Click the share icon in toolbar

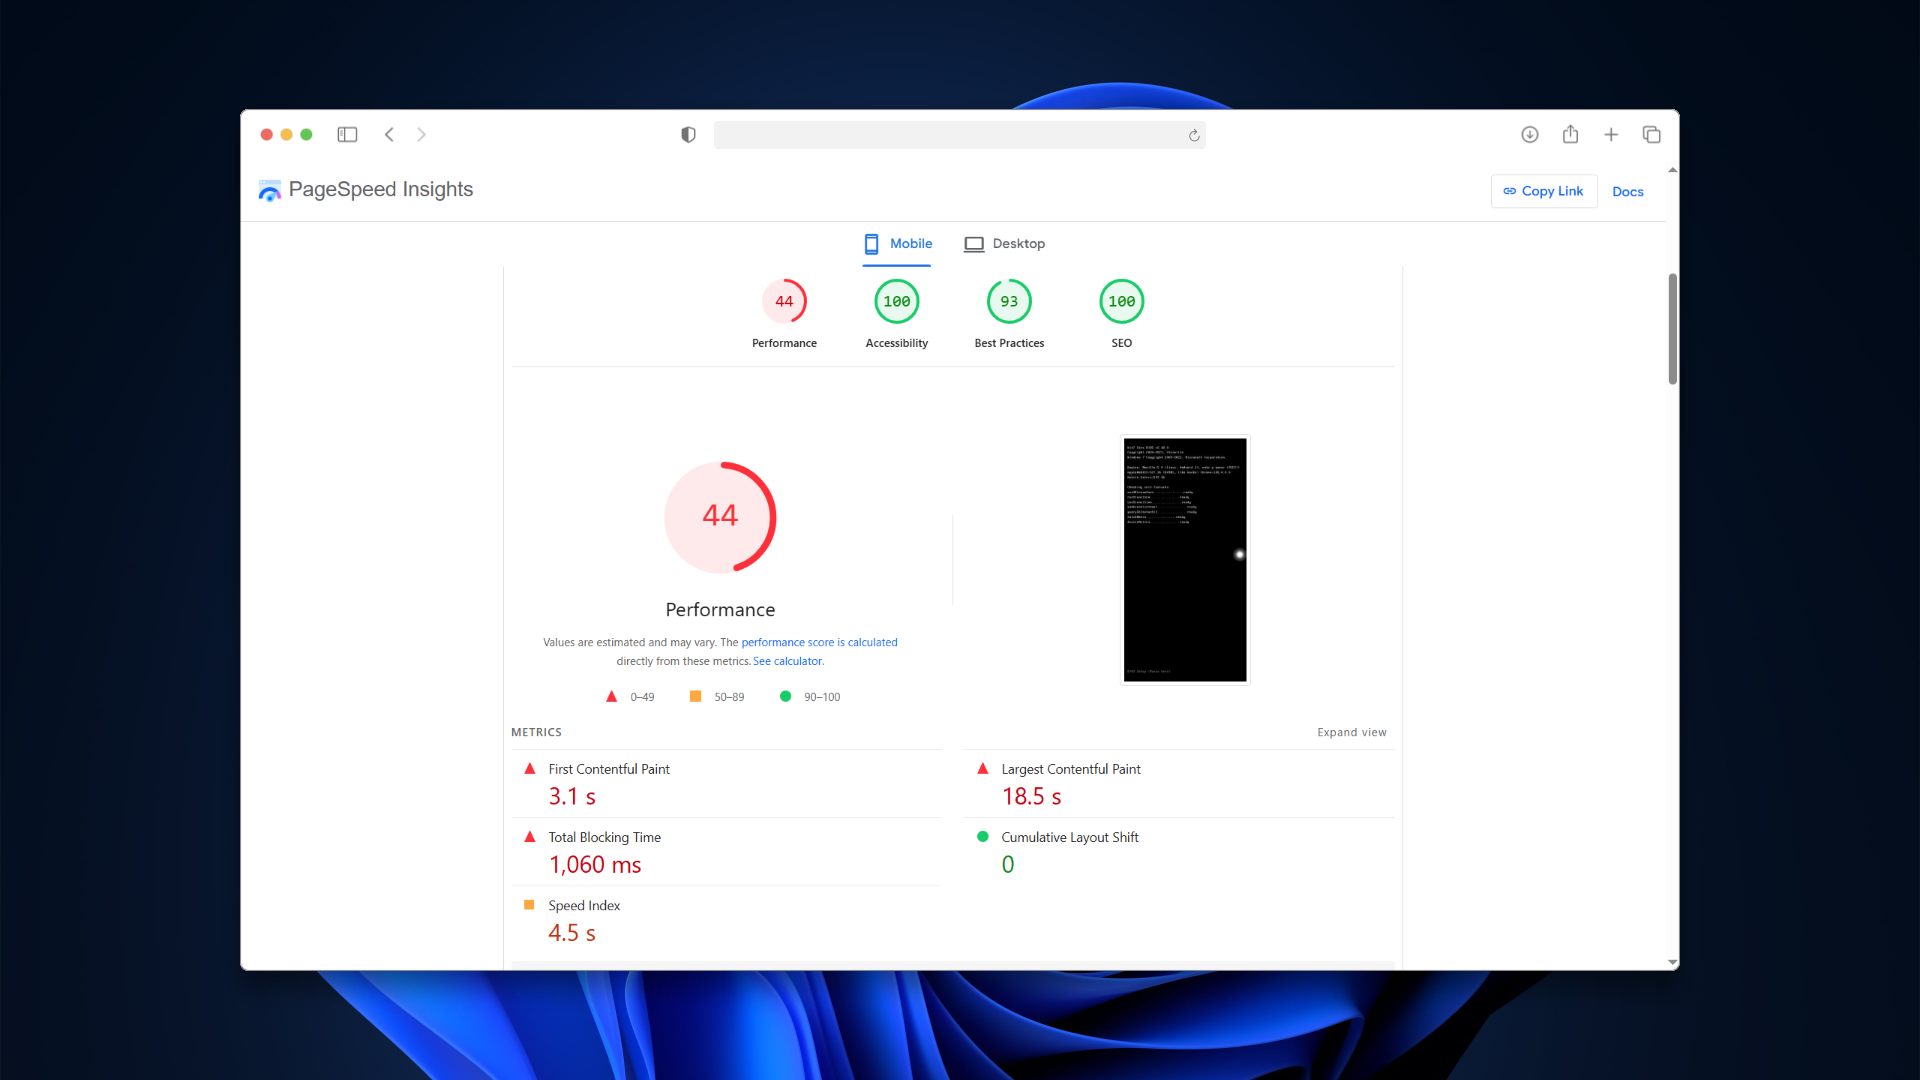click(x=1570, y=134)
